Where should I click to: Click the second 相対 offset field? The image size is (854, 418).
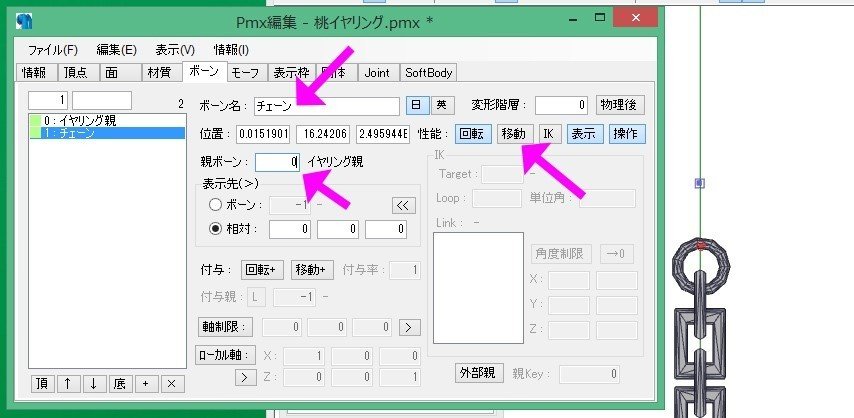point(338,229)
